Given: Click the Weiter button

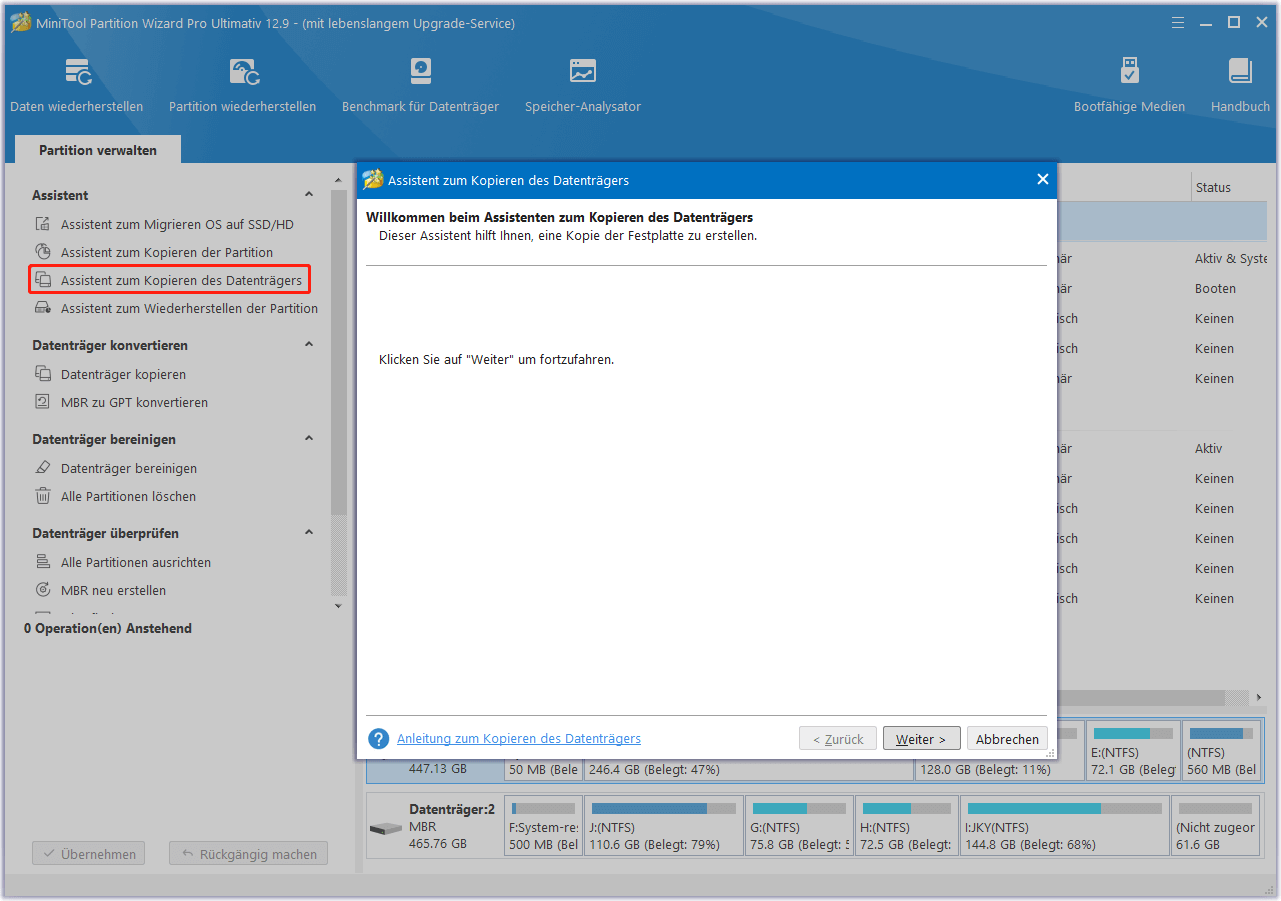Looking at the screenshot, I should (x=921, y=739).
